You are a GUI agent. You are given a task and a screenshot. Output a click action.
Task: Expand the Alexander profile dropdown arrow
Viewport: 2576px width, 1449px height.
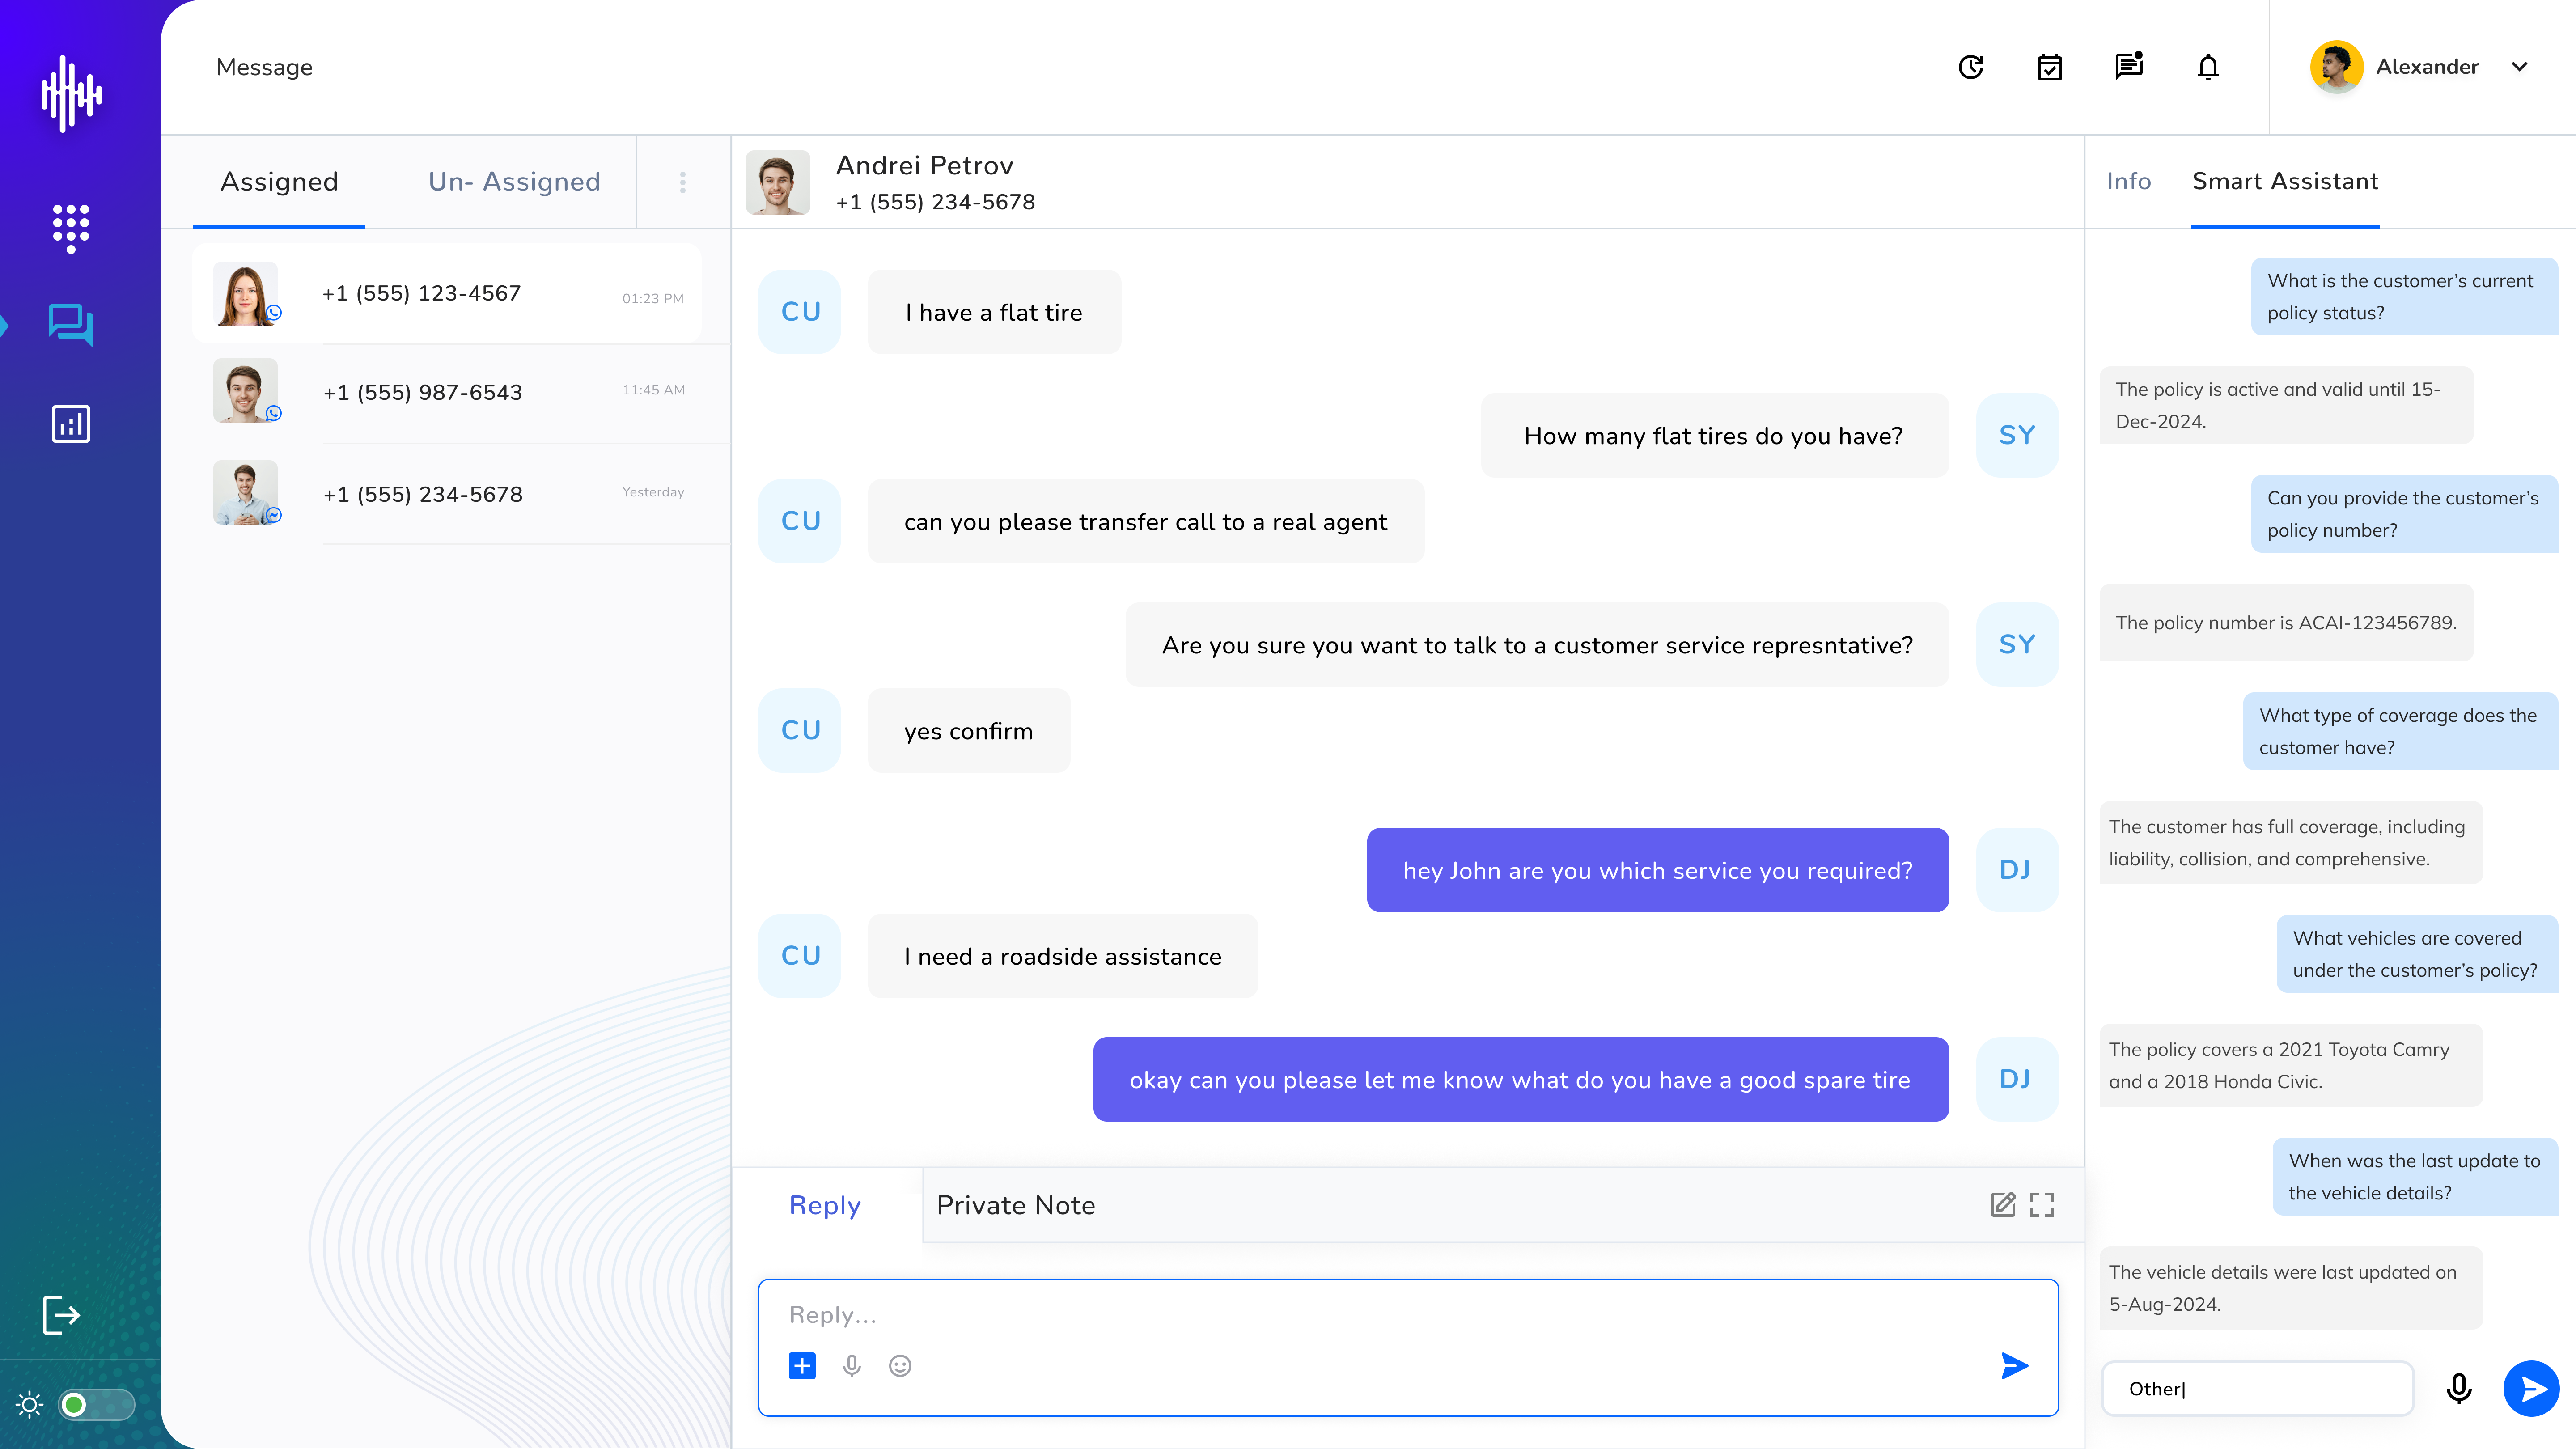(2520, 67)
